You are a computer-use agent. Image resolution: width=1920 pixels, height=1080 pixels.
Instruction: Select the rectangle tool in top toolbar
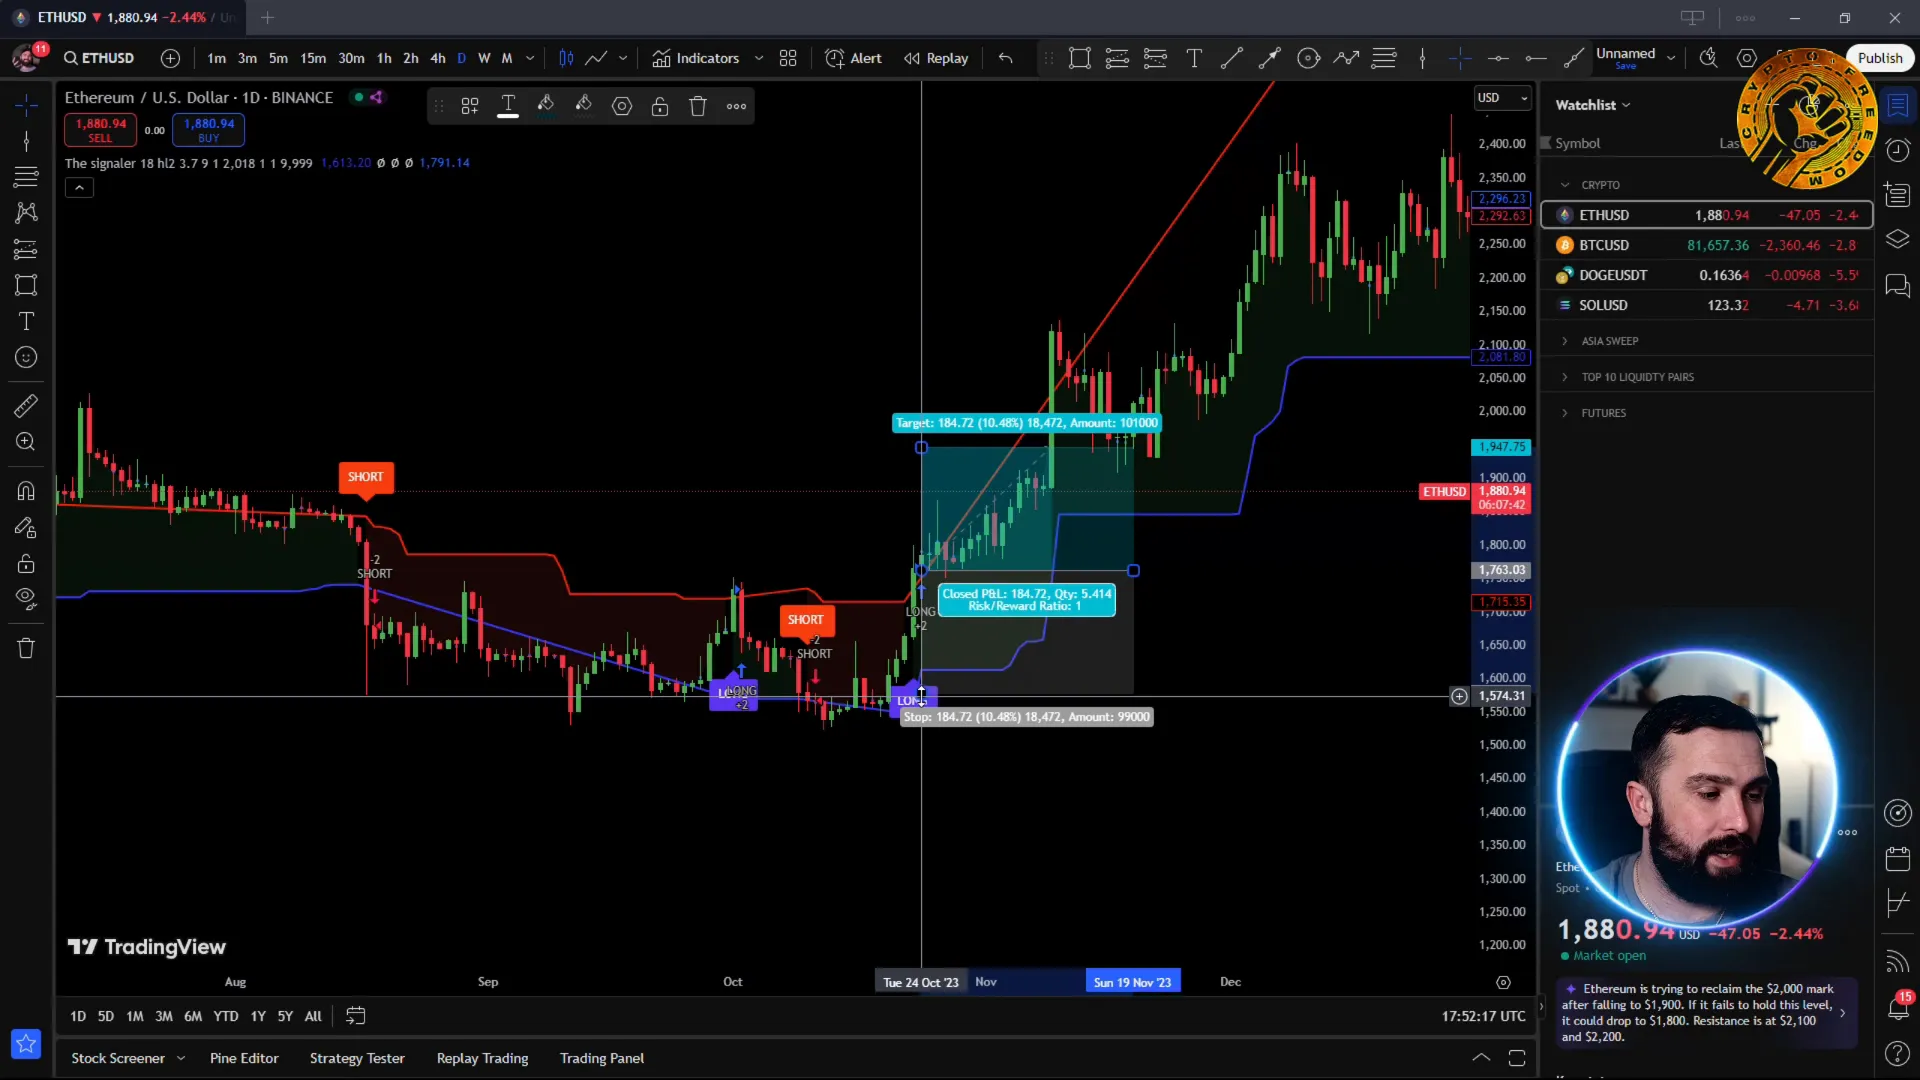(x=1079, y=58)
